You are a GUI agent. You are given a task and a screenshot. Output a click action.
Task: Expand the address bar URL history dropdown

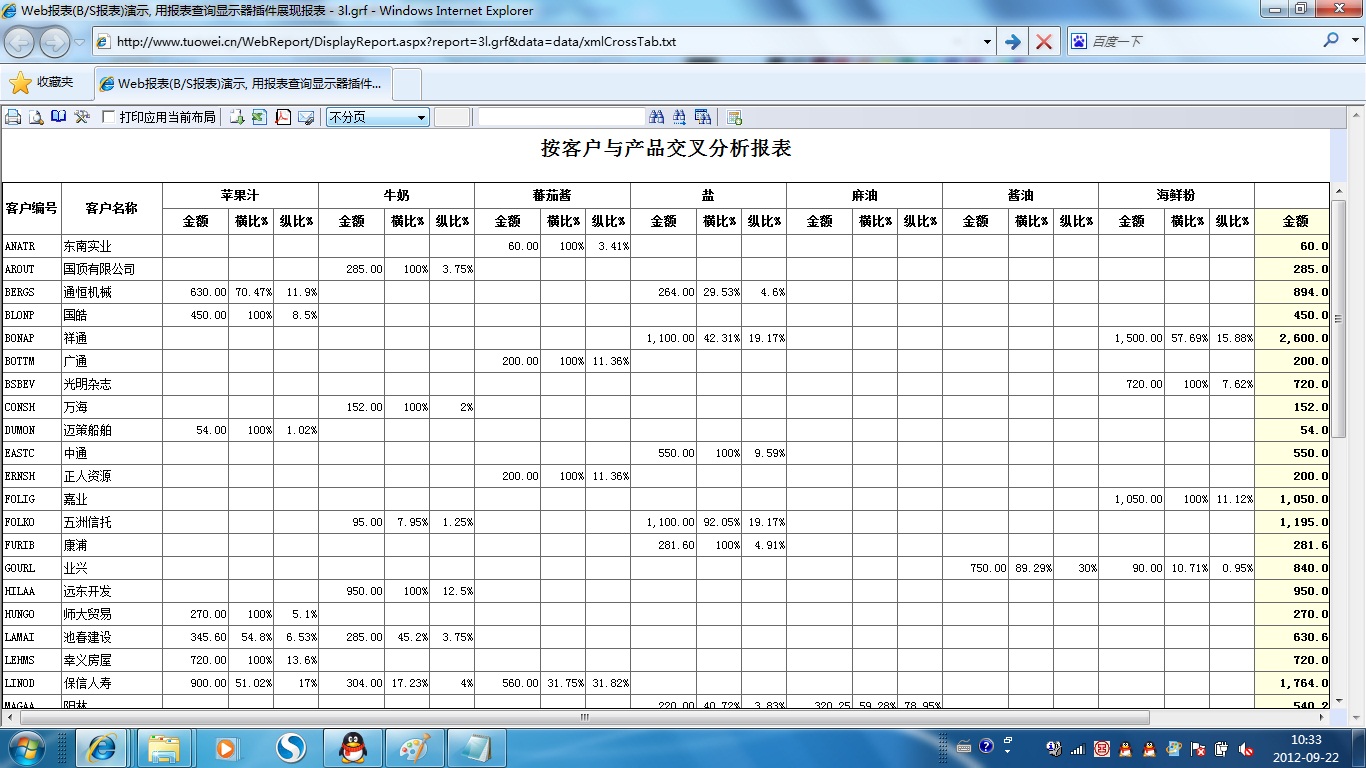point(987,42)
